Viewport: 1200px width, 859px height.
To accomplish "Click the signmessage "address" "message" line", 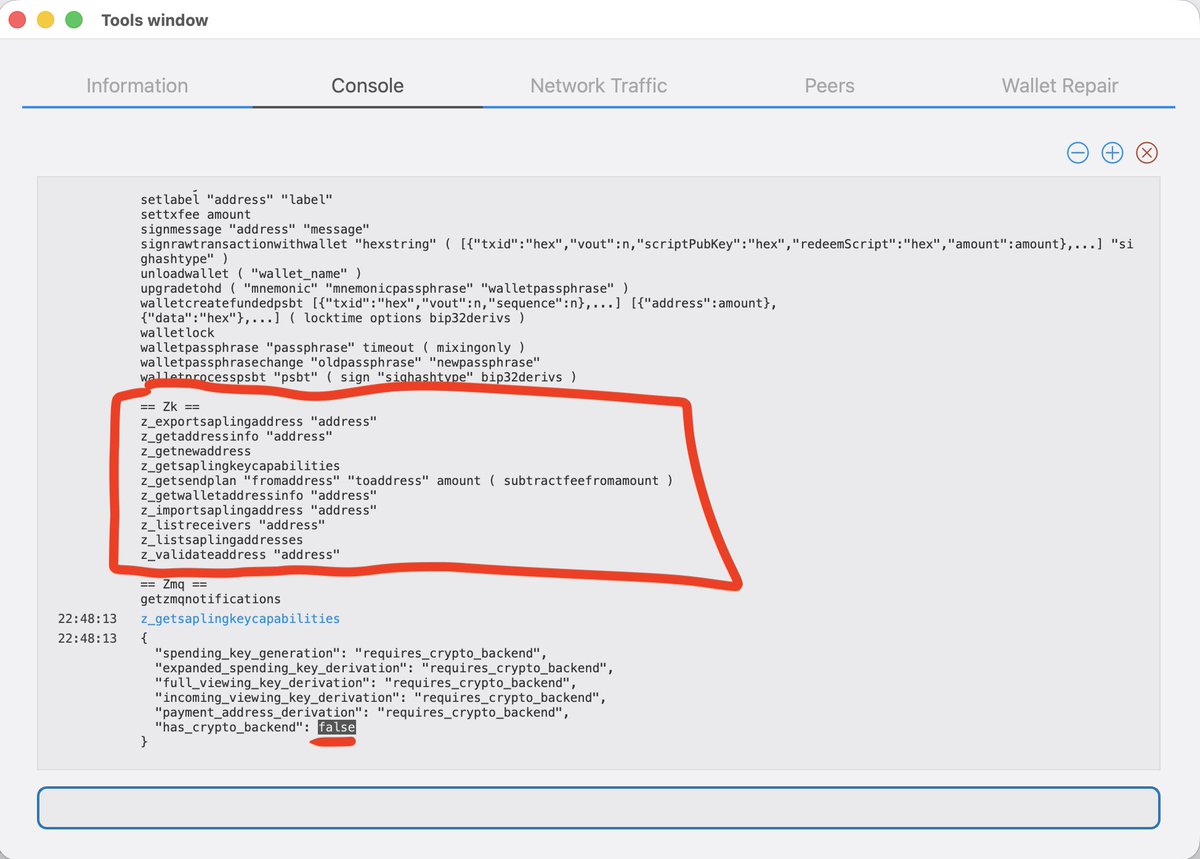I will tap(255, 230).
